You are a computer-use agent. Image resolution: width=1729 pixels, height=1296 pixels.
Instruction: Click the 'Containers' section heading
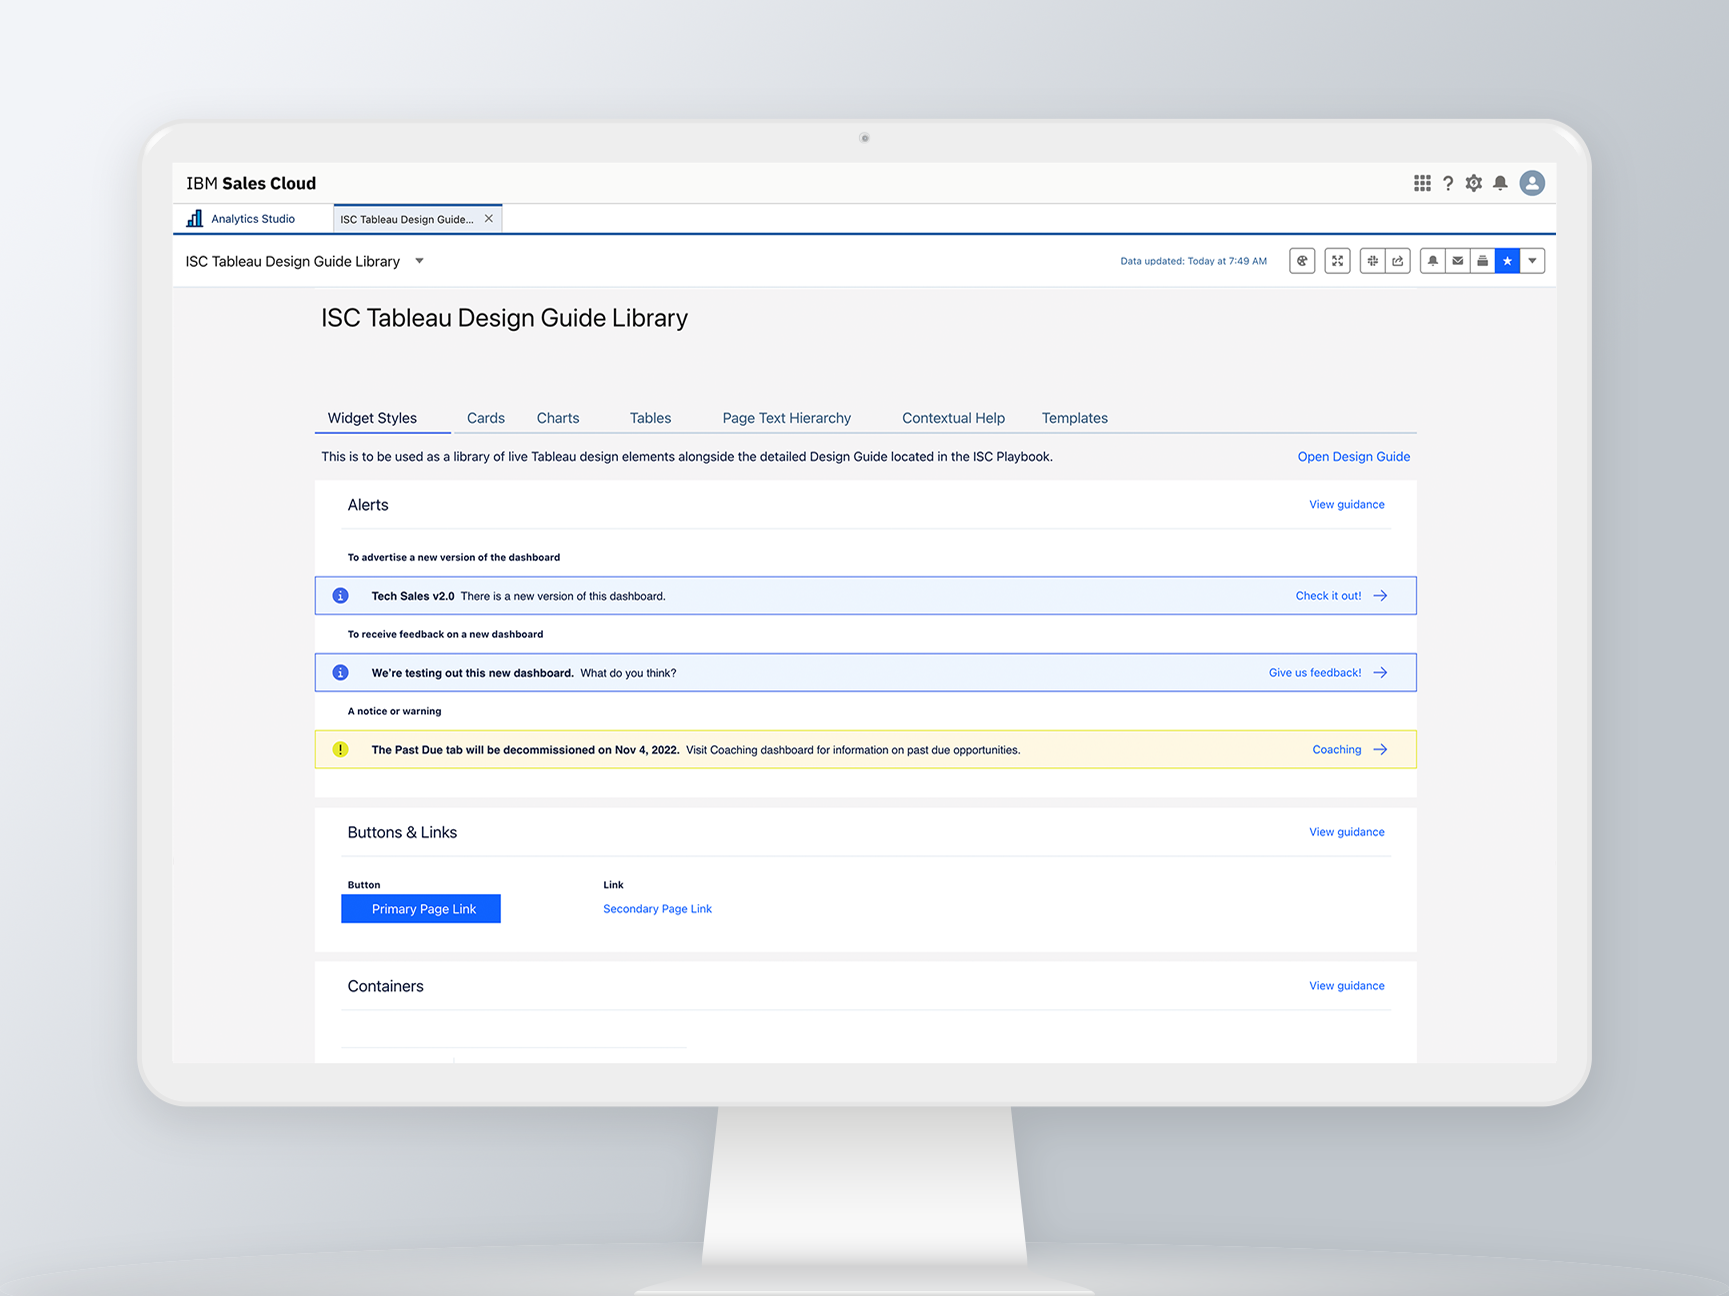[385, 986]
